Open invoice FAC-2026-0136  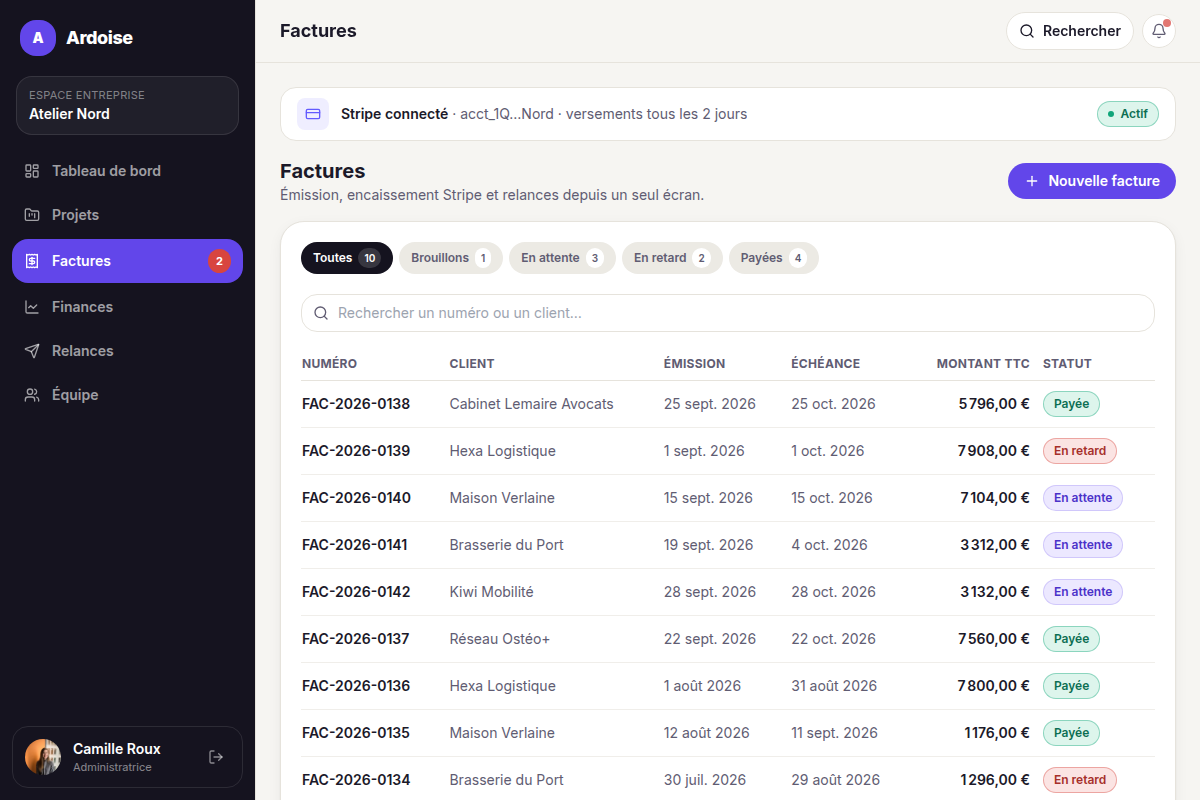[356, 686]
